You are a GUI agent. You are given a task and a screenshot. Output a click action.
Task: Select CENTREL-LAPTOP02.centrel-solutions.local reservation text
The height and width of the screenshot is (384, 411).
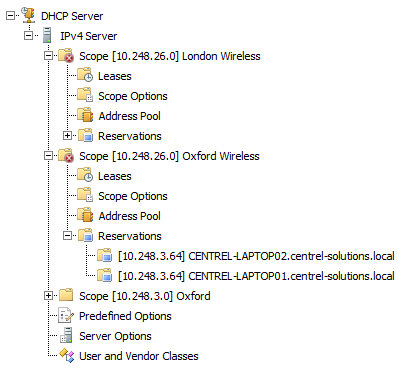click(256, 256)
